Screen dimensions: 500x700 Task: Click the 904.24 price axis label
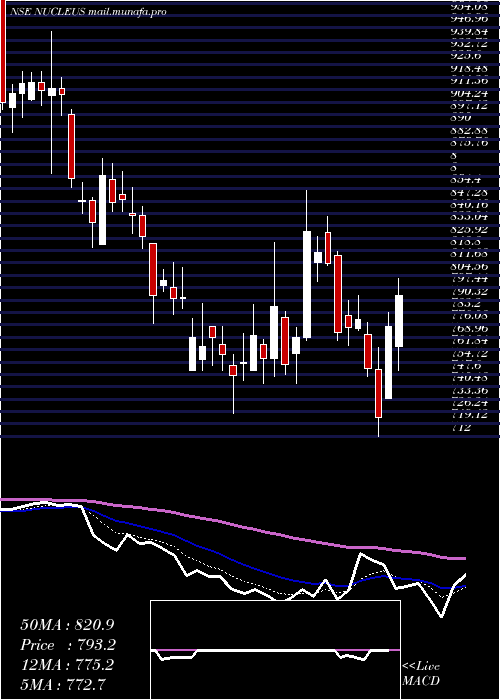(x=471, y=94)
